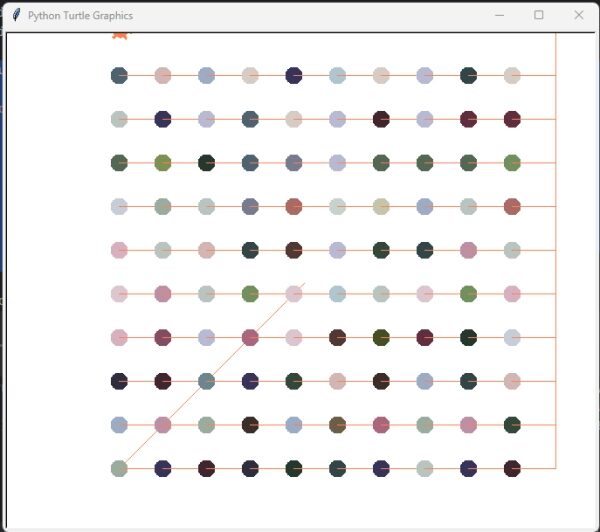The height and width of the screenshot is (532, 600).
Task: Click the bottom-left dot where the diagonal starts
Action: tap(119, 468)
